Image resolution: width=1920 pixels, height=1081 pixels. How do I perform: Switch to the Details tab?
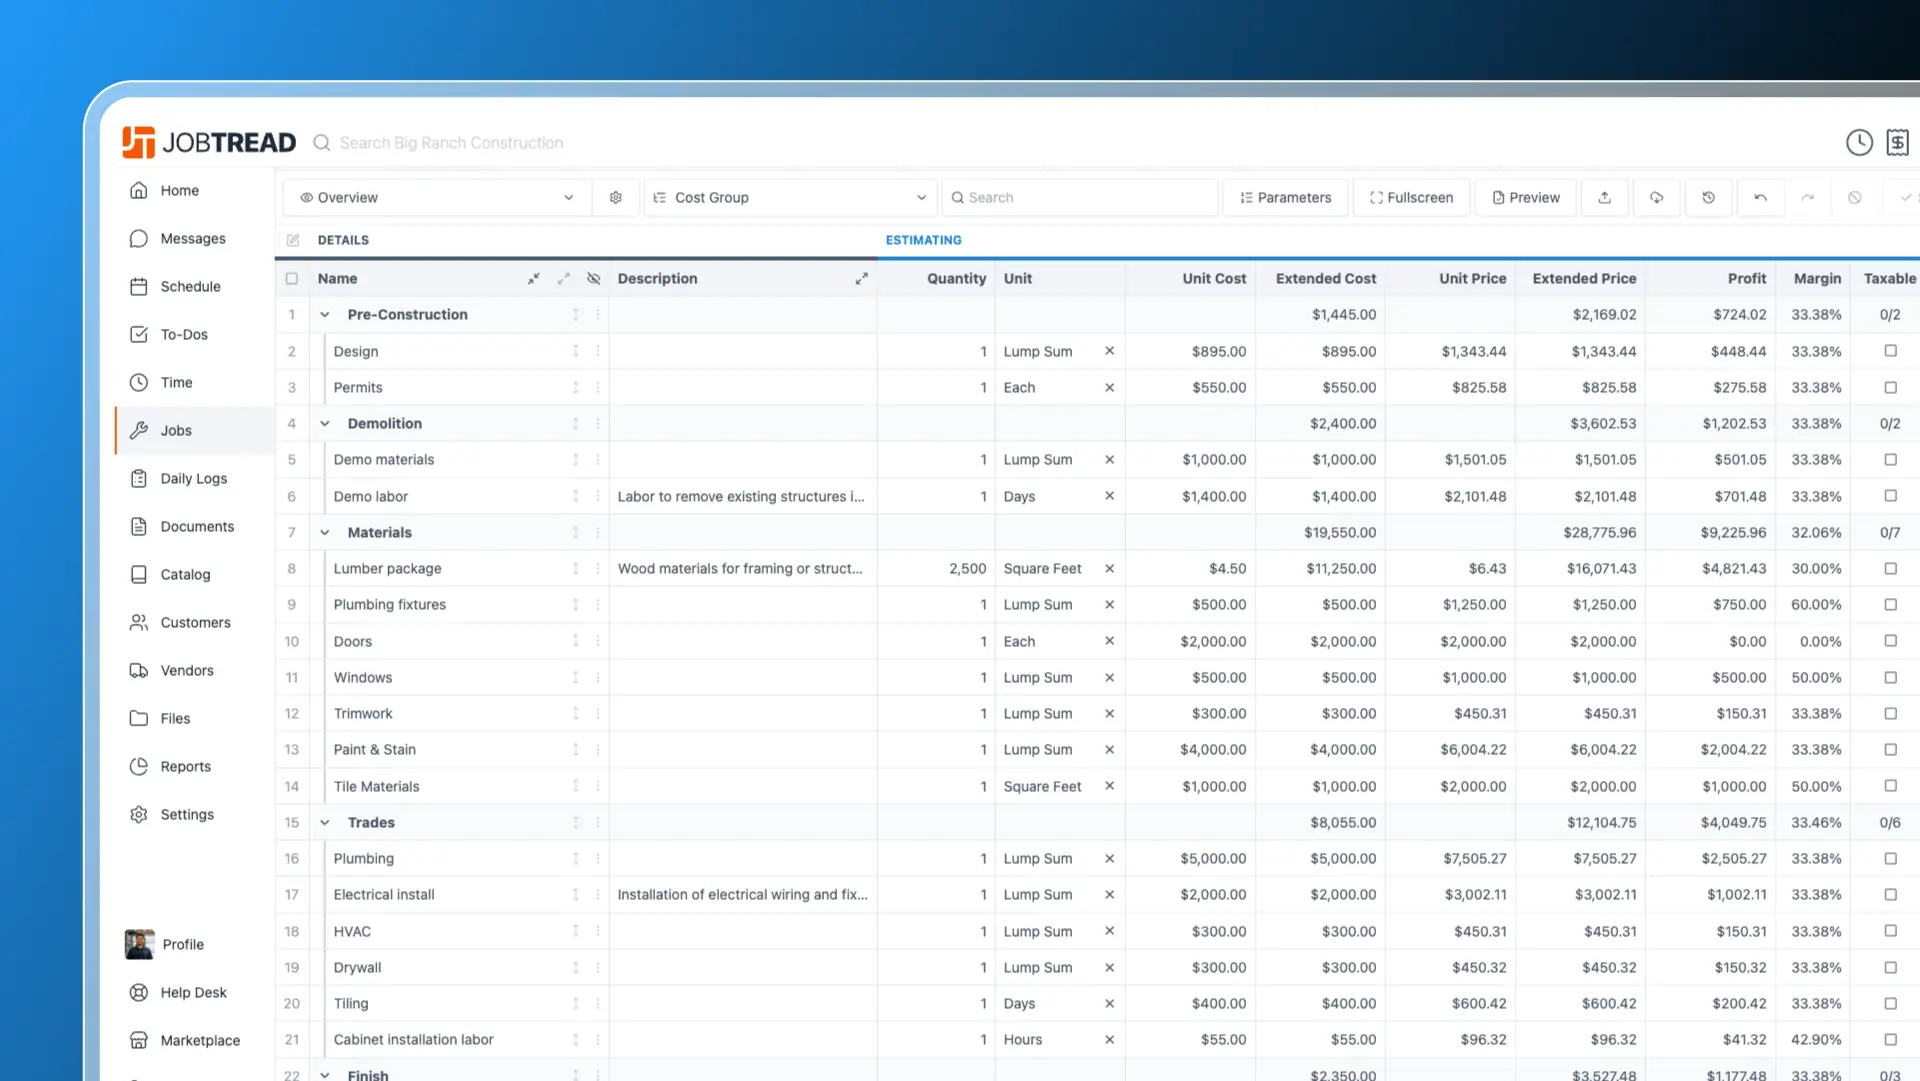[343, 240]
